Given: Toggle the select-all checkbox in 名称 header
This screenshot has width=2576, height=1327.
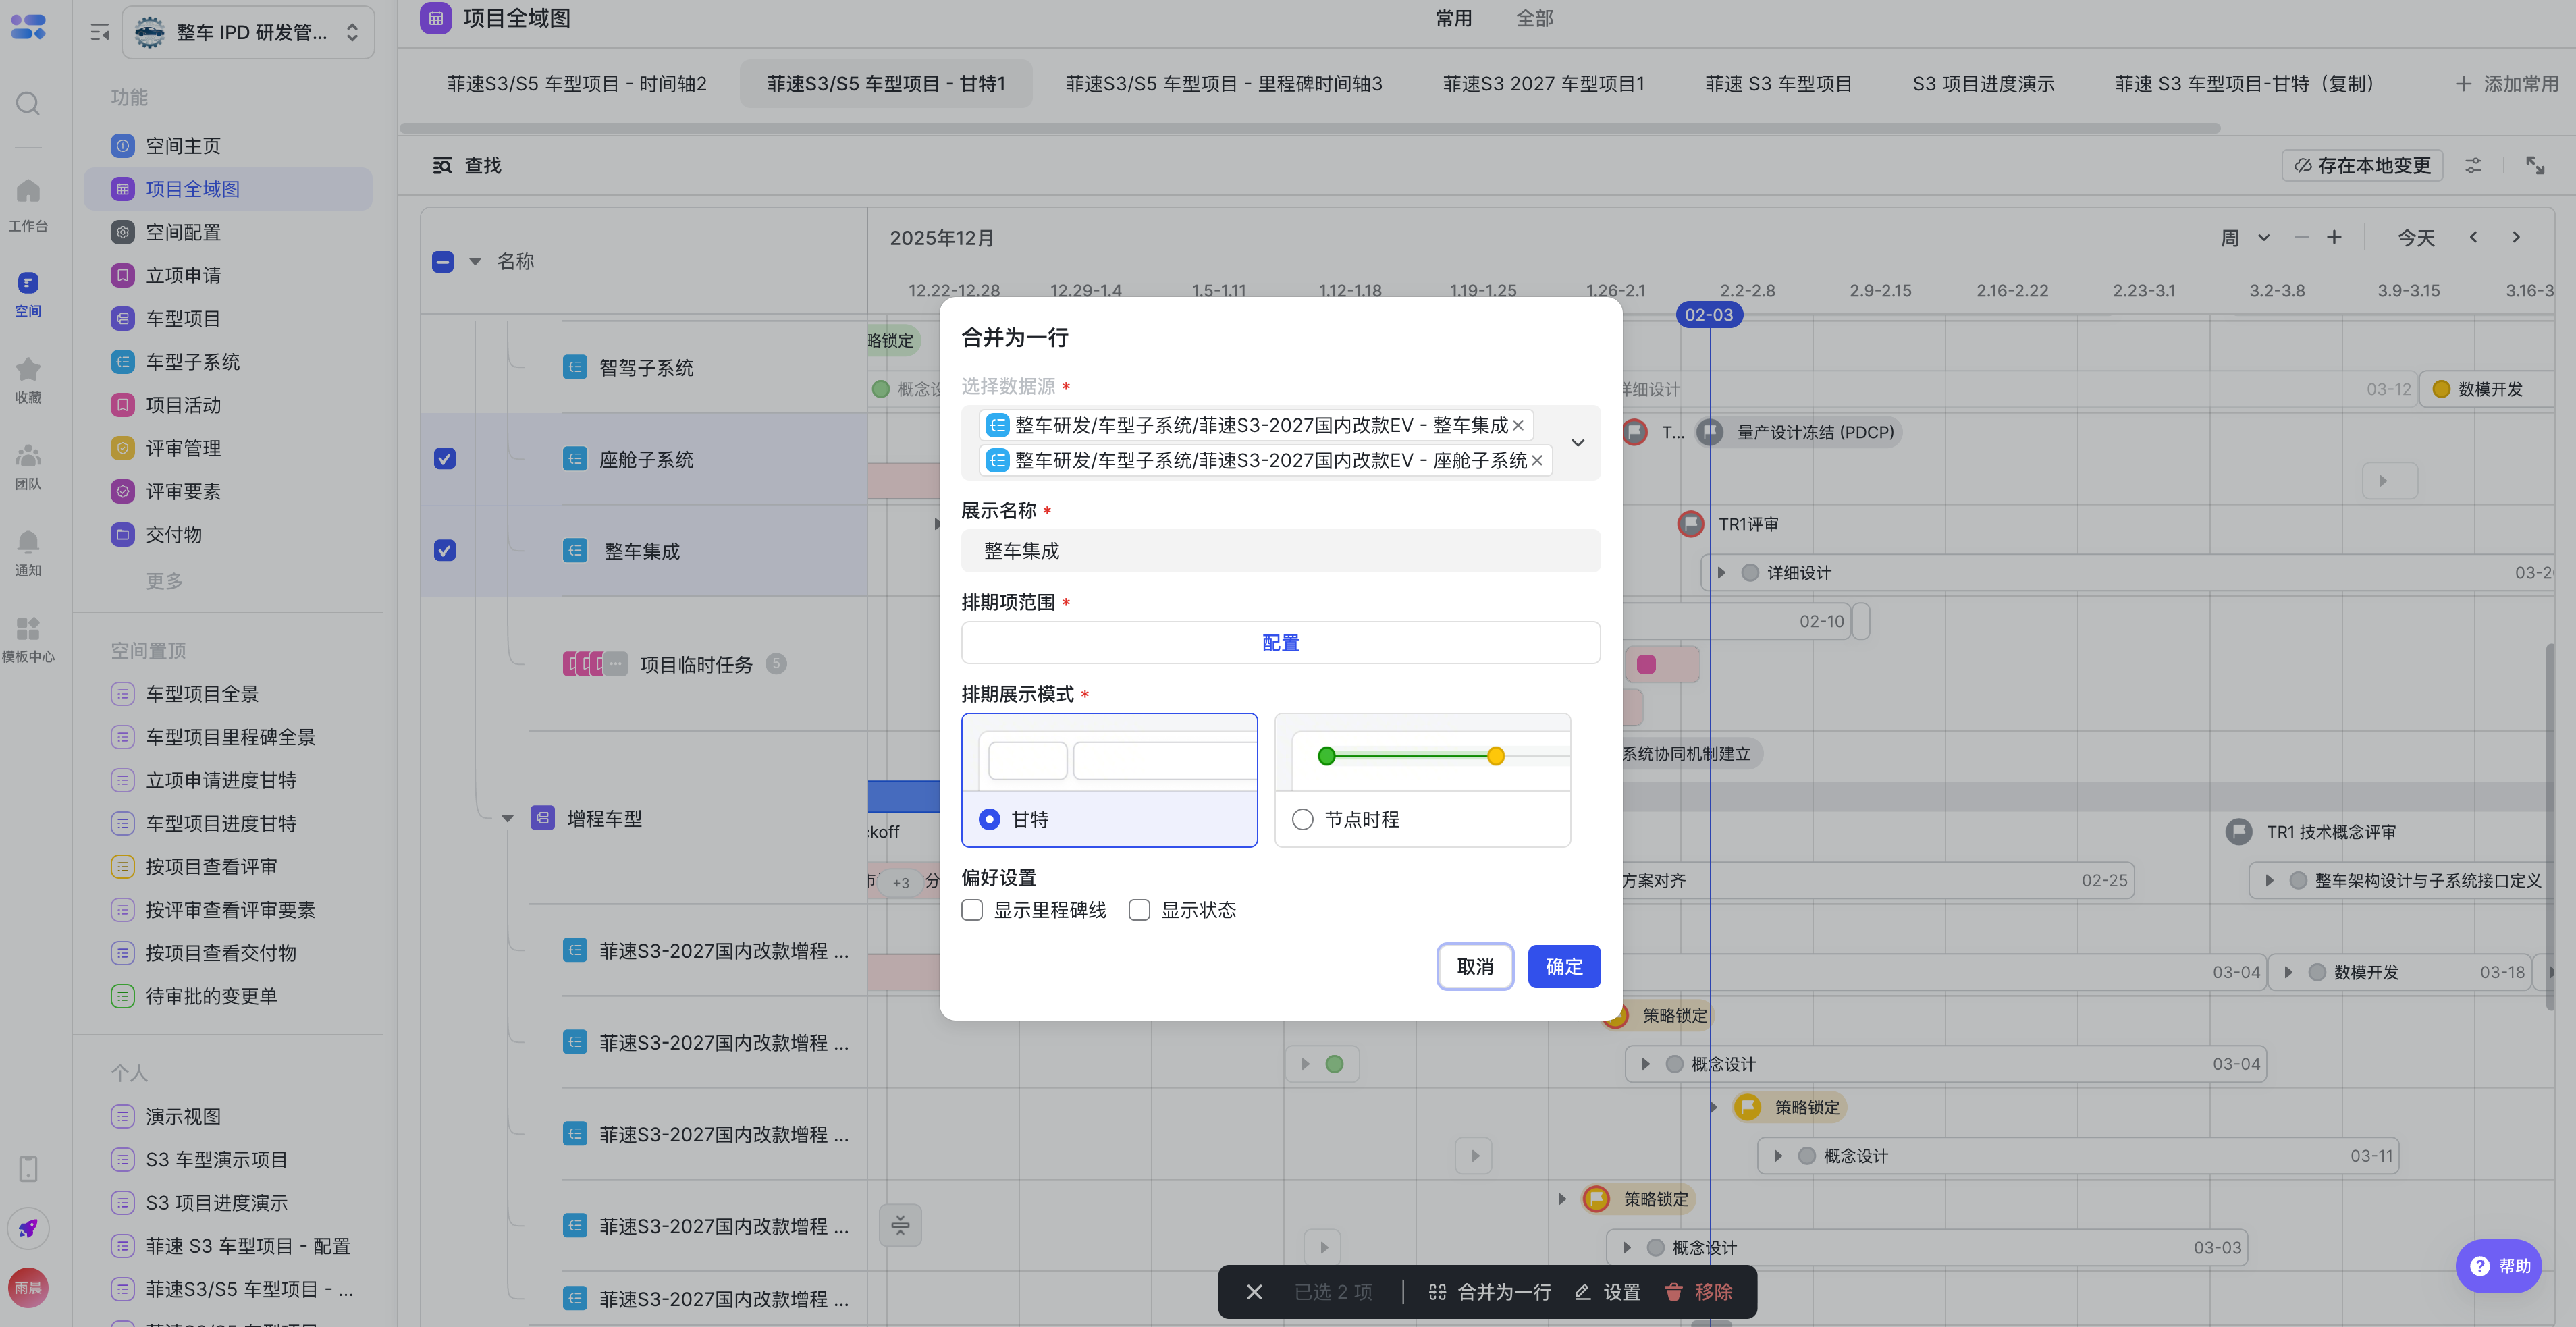Looking at the screenshot, I should [x=443, y=262].
